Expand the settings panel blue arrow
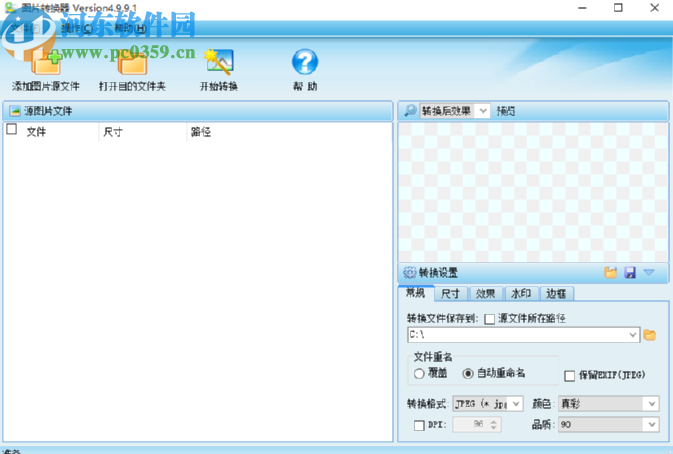Screen dimensions: 673x454 [649, 272]
